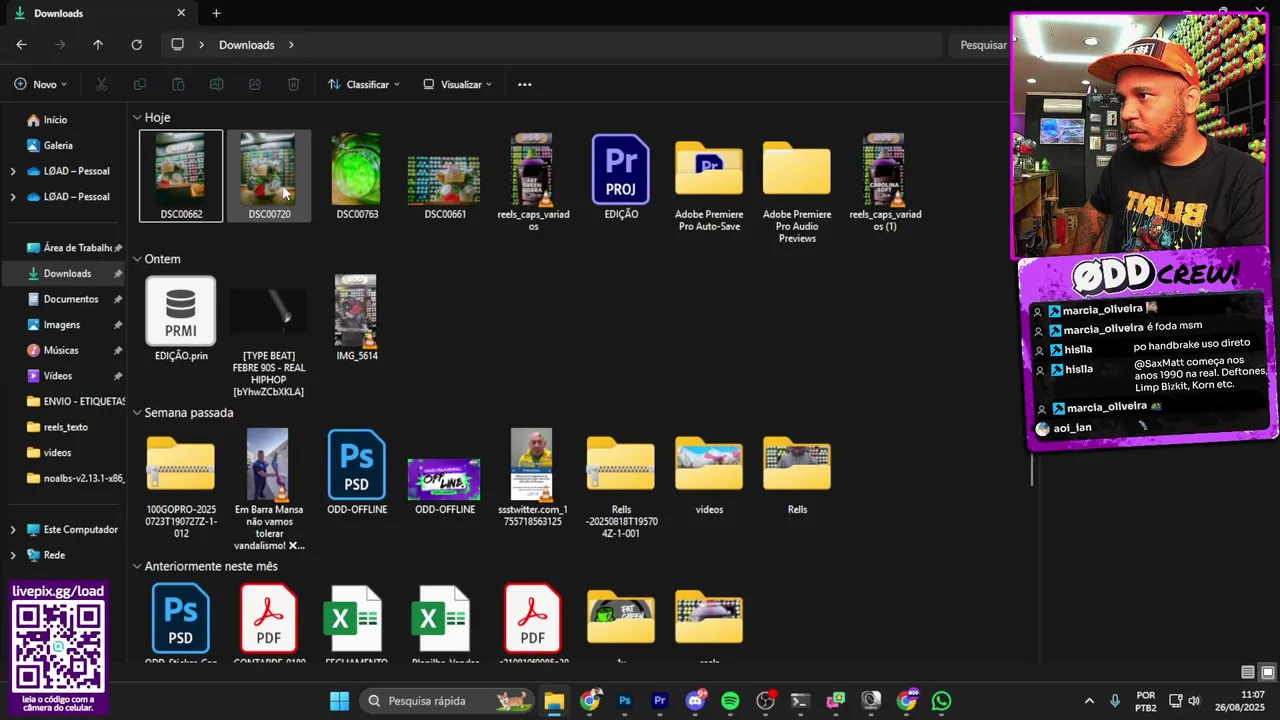Open reels_texto folder in sidebar
The width and height of the screenshot is (1280, 720).
tap(66, 427)
